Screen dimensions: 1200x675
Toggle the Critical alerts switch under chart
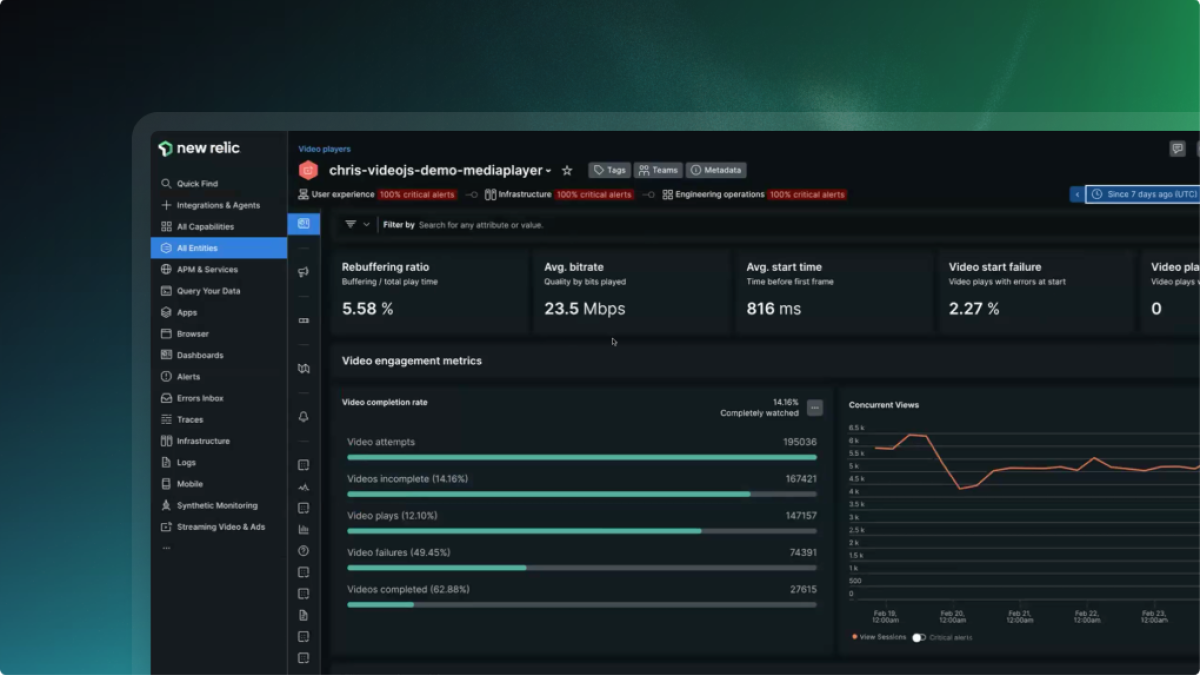pyautogui.click(x=918, y=637)
